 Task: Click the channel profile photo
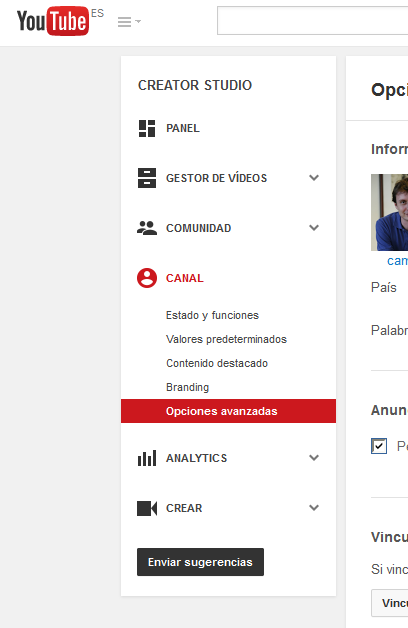[389, 212]
